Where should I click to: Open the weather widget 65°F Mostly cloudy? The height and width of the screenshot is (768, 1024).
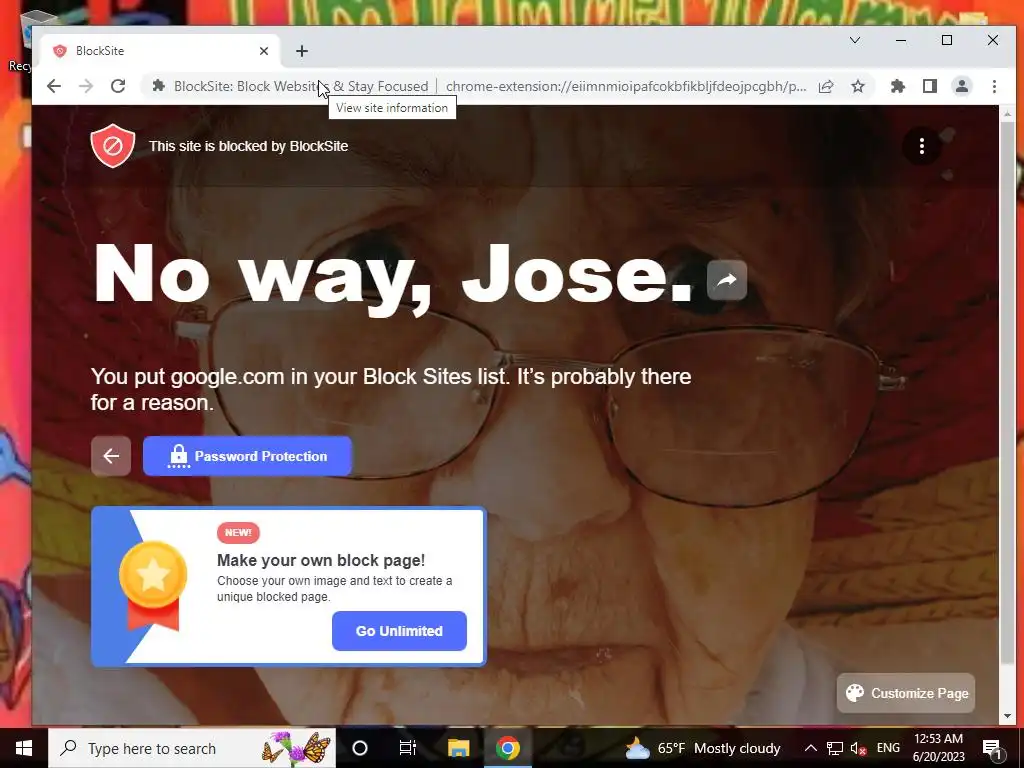702,748
